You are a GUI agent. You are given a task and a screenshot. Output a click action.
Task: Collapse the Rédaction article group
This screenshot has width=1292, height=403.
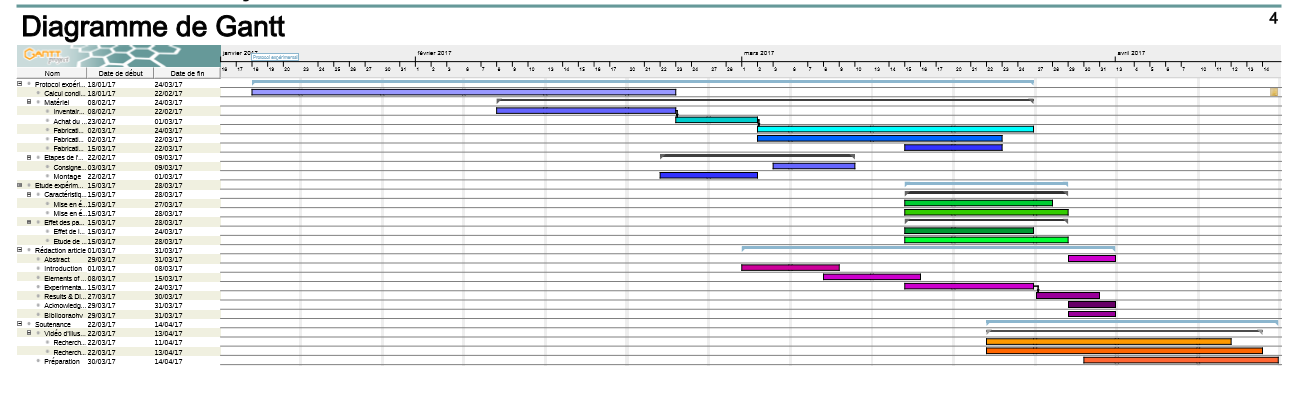point(20,250)
